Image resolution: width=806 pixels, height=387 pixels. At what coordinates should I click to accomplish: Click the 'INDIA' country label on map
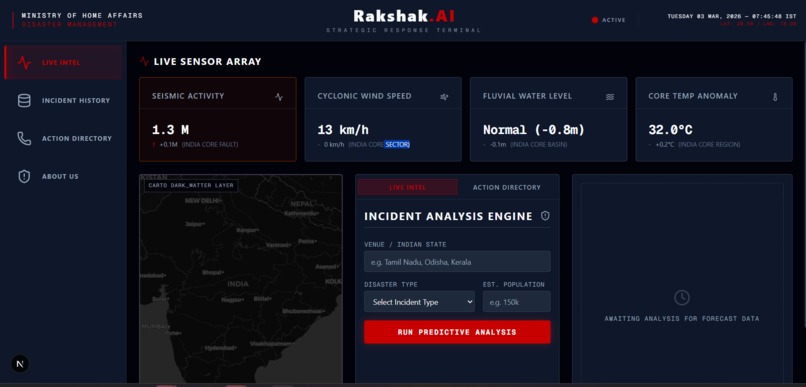point(238,284)
